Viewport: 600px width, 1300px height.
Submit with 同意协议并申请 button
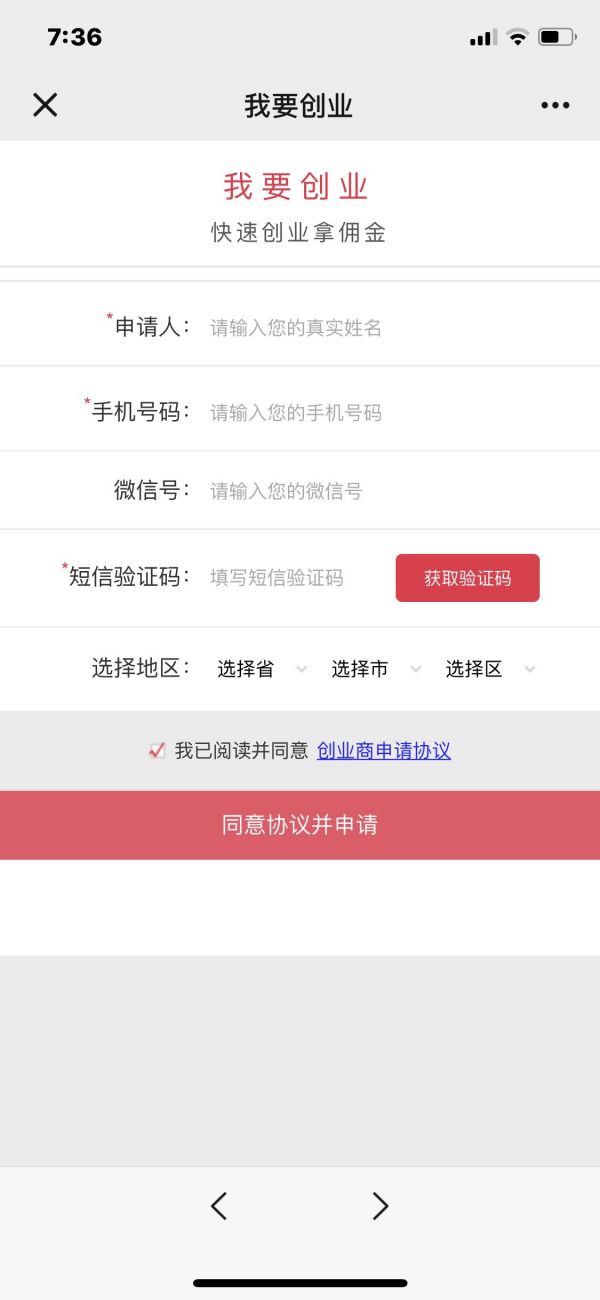pyautogui.click(x=300, y=825)
